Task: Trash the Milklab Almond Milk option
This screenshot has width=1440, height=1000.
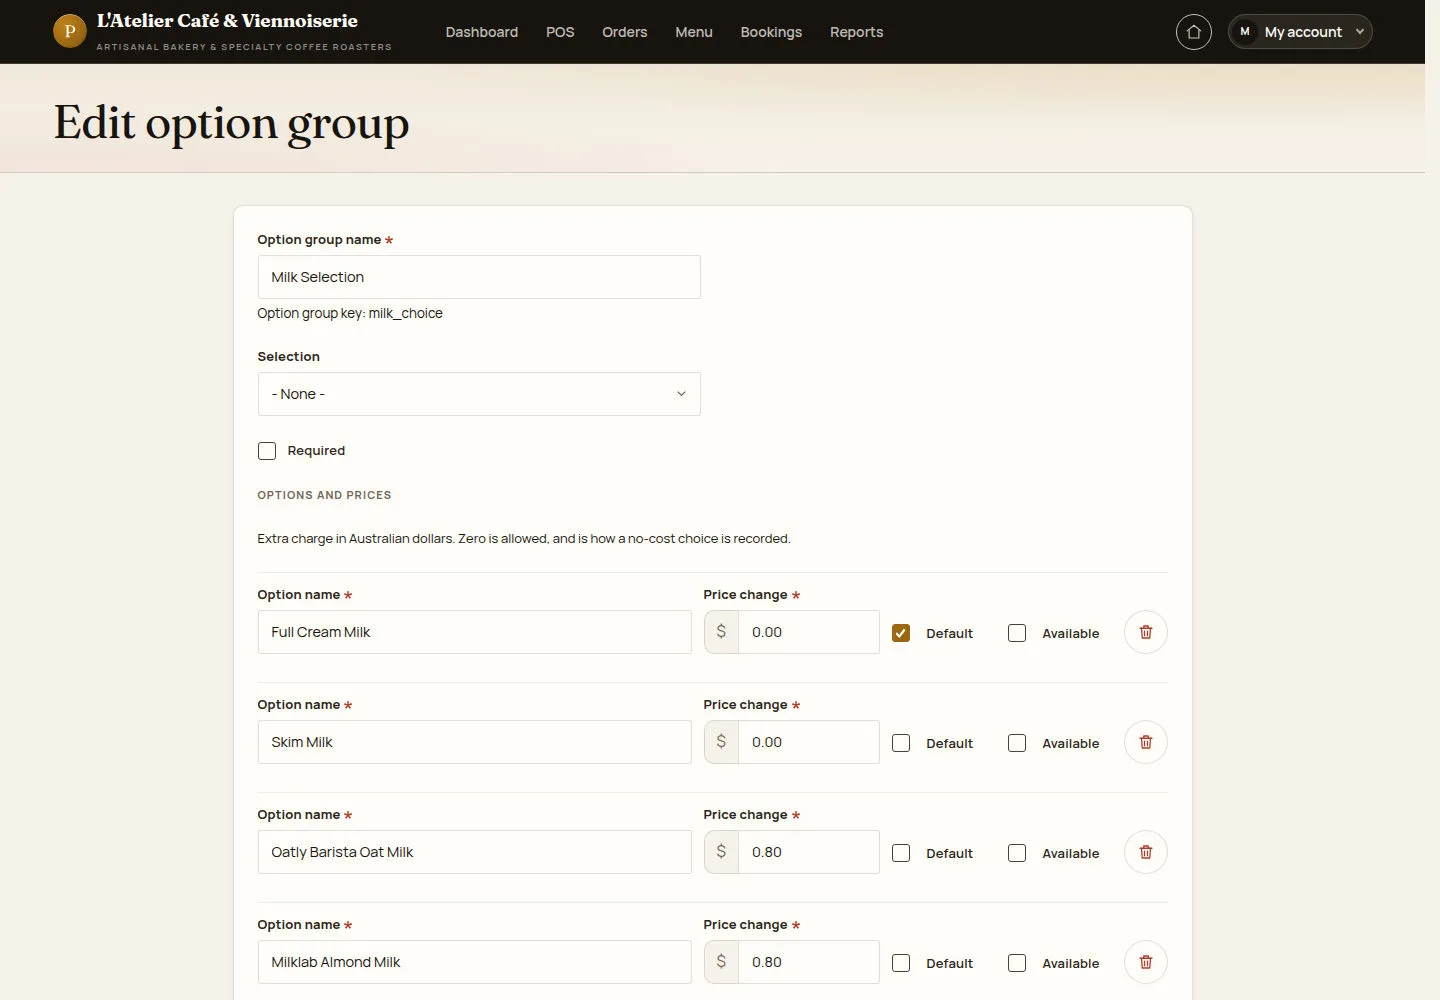Action: point(1146,962)
